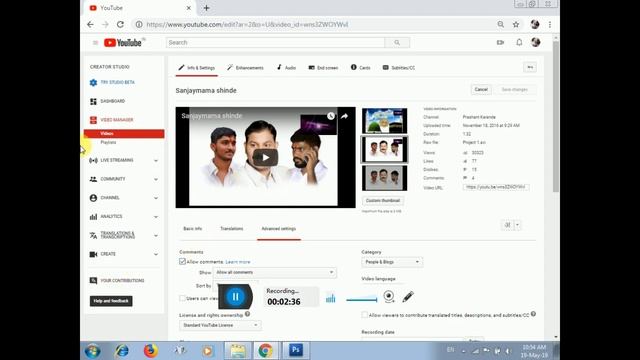
Task: Switch to End screen tab
Action: tap(323, 68)
